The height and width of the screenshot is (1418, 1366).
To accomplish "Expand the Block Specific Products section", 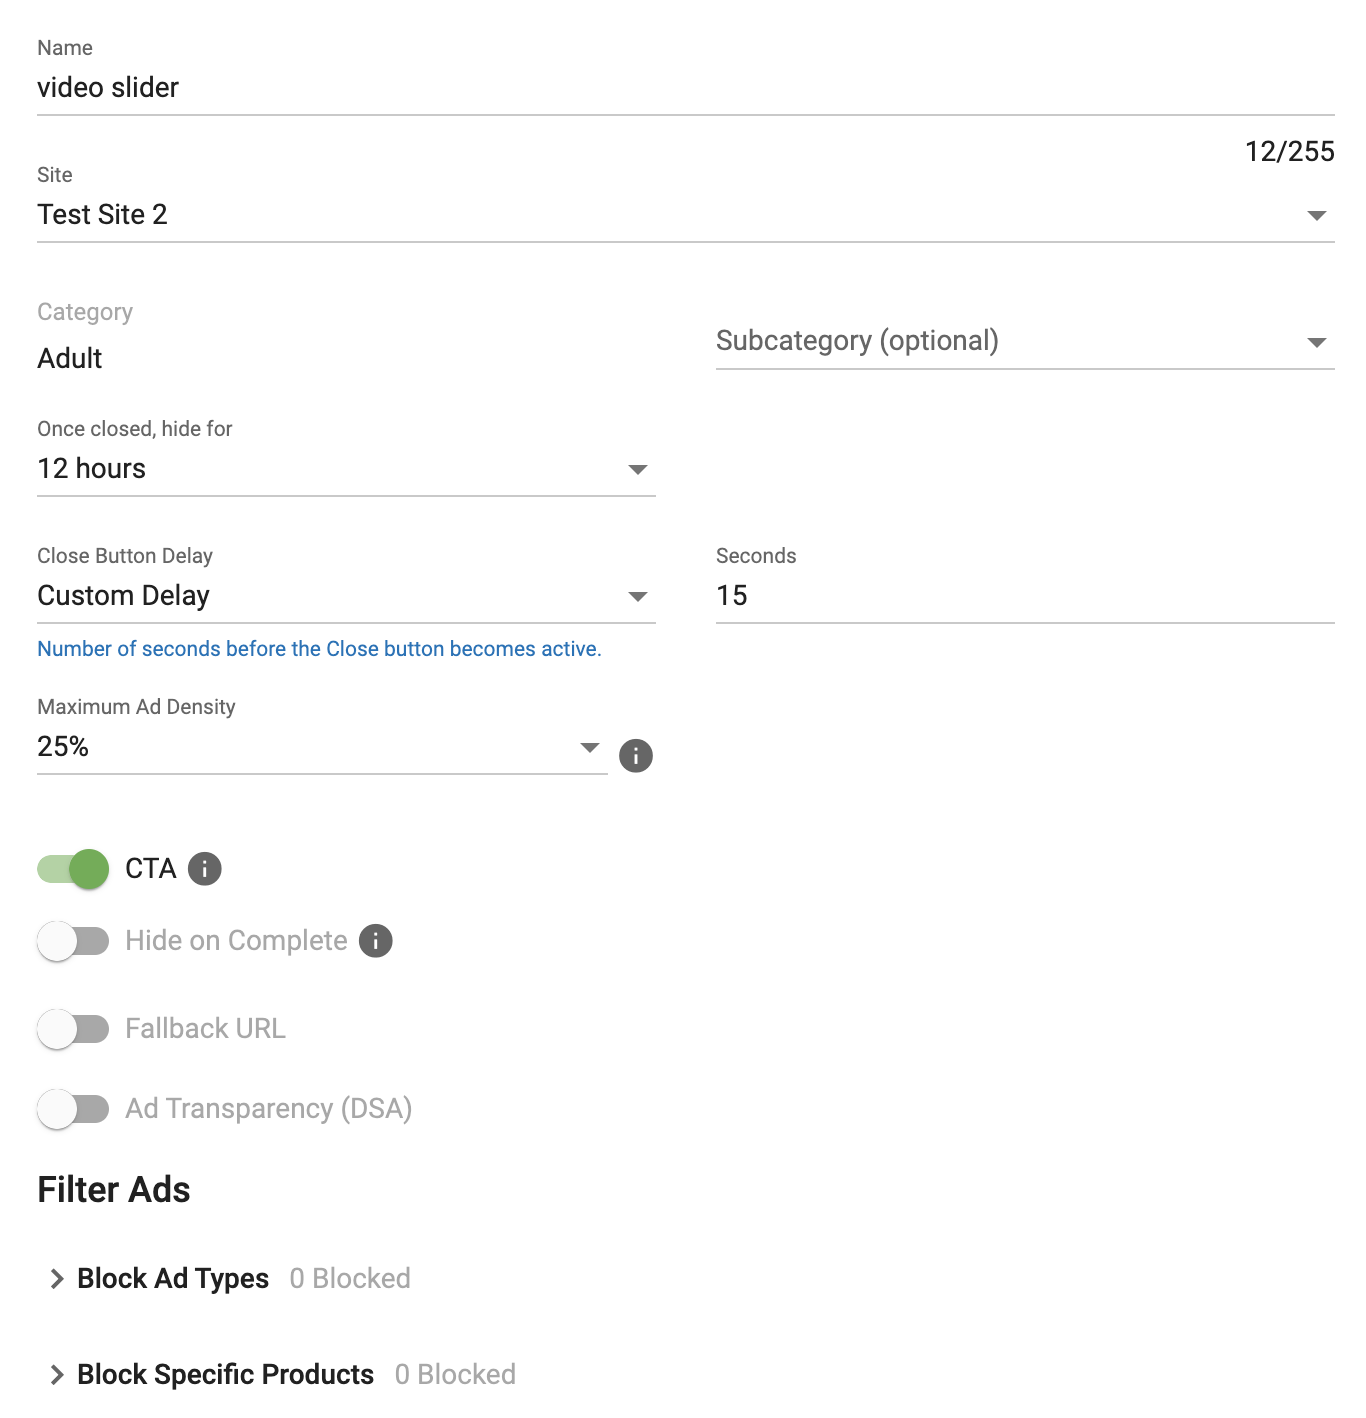I will click(57, 1375).
